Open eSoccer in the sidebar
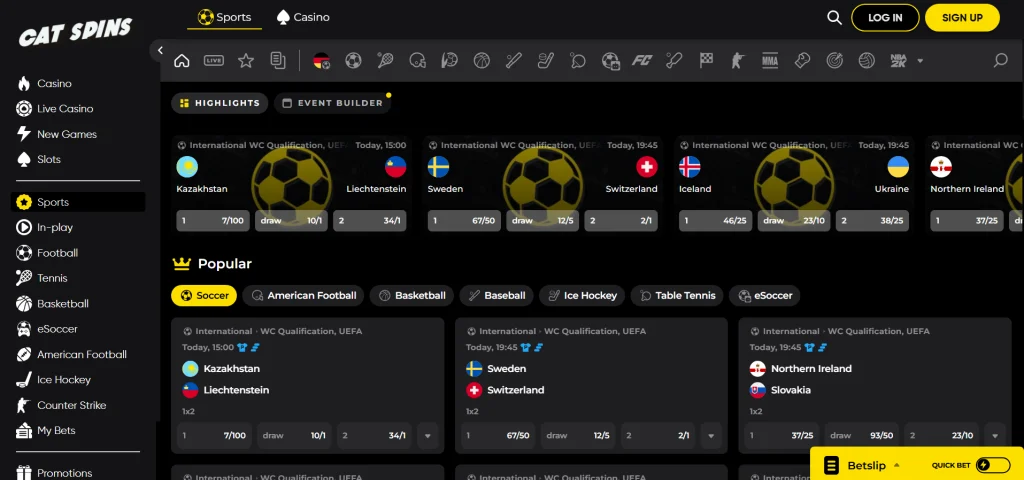 click(46, 329)
